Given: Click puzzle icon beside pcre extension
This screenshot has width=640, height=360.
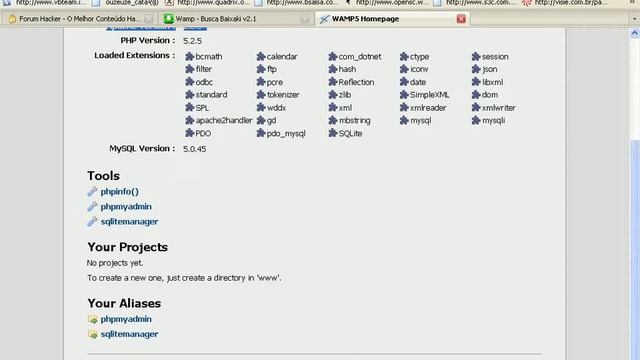Looking at the screenshot, I should click(x=261, y=82).
